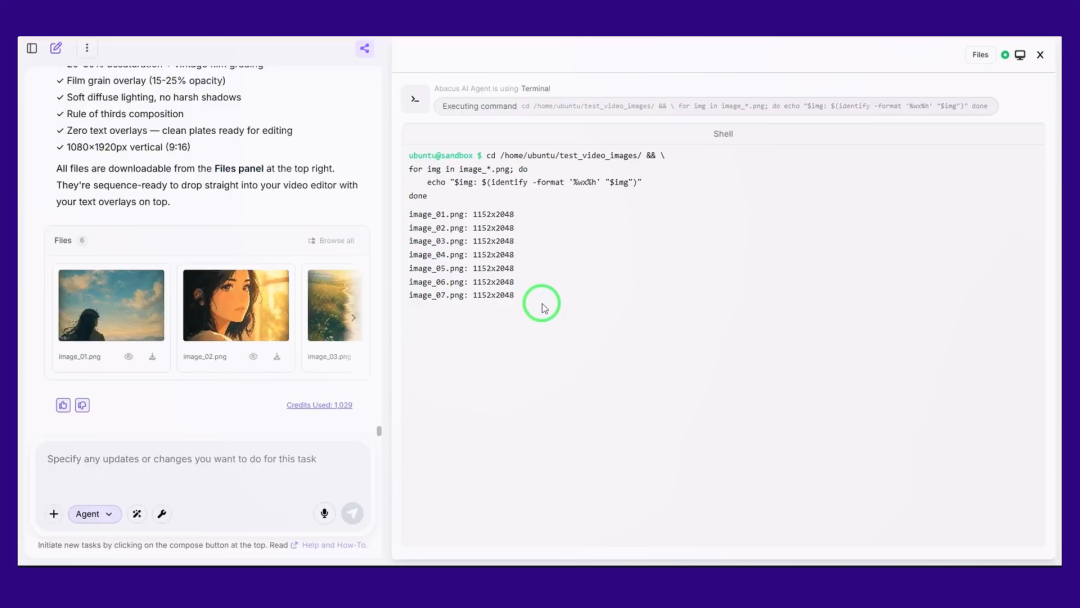1080x608 pixels.
Task: Click the 'Terminal' label in agent status
Action: coord(536,89)
